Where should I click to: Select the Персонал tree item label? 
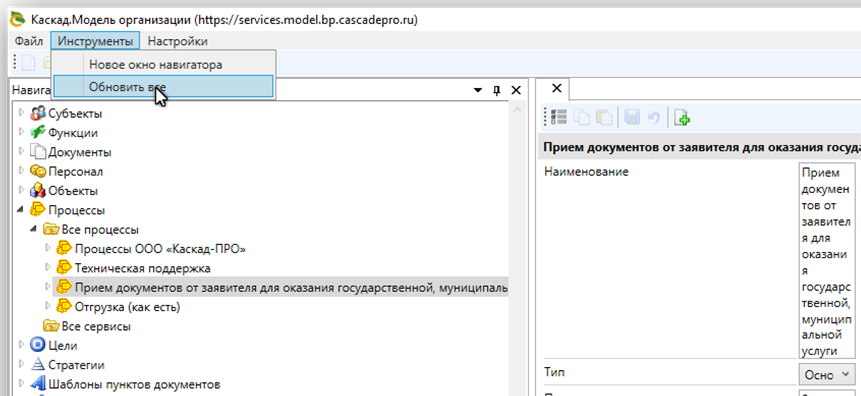pyautogui.click(x=76, y=172)
